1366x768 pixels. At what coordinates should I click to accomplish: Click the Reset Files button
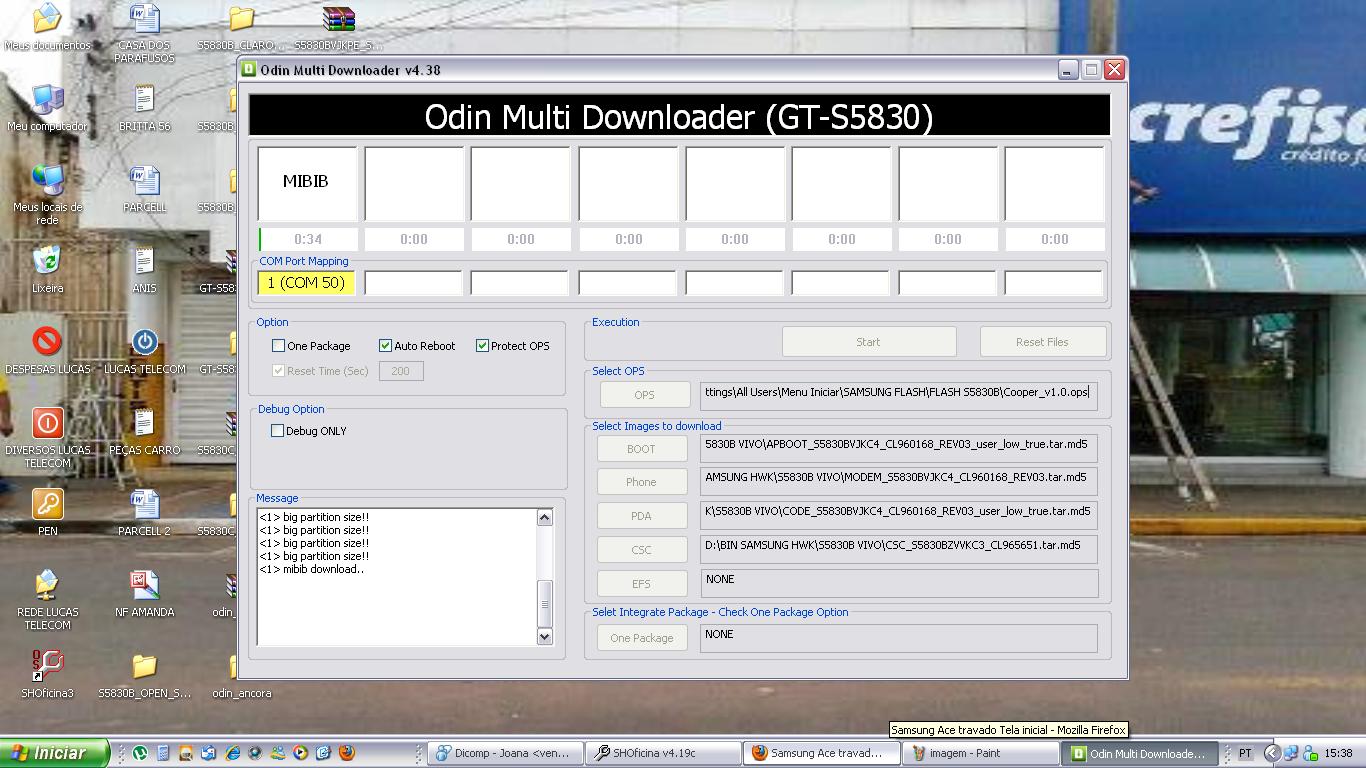(1043, 342)
